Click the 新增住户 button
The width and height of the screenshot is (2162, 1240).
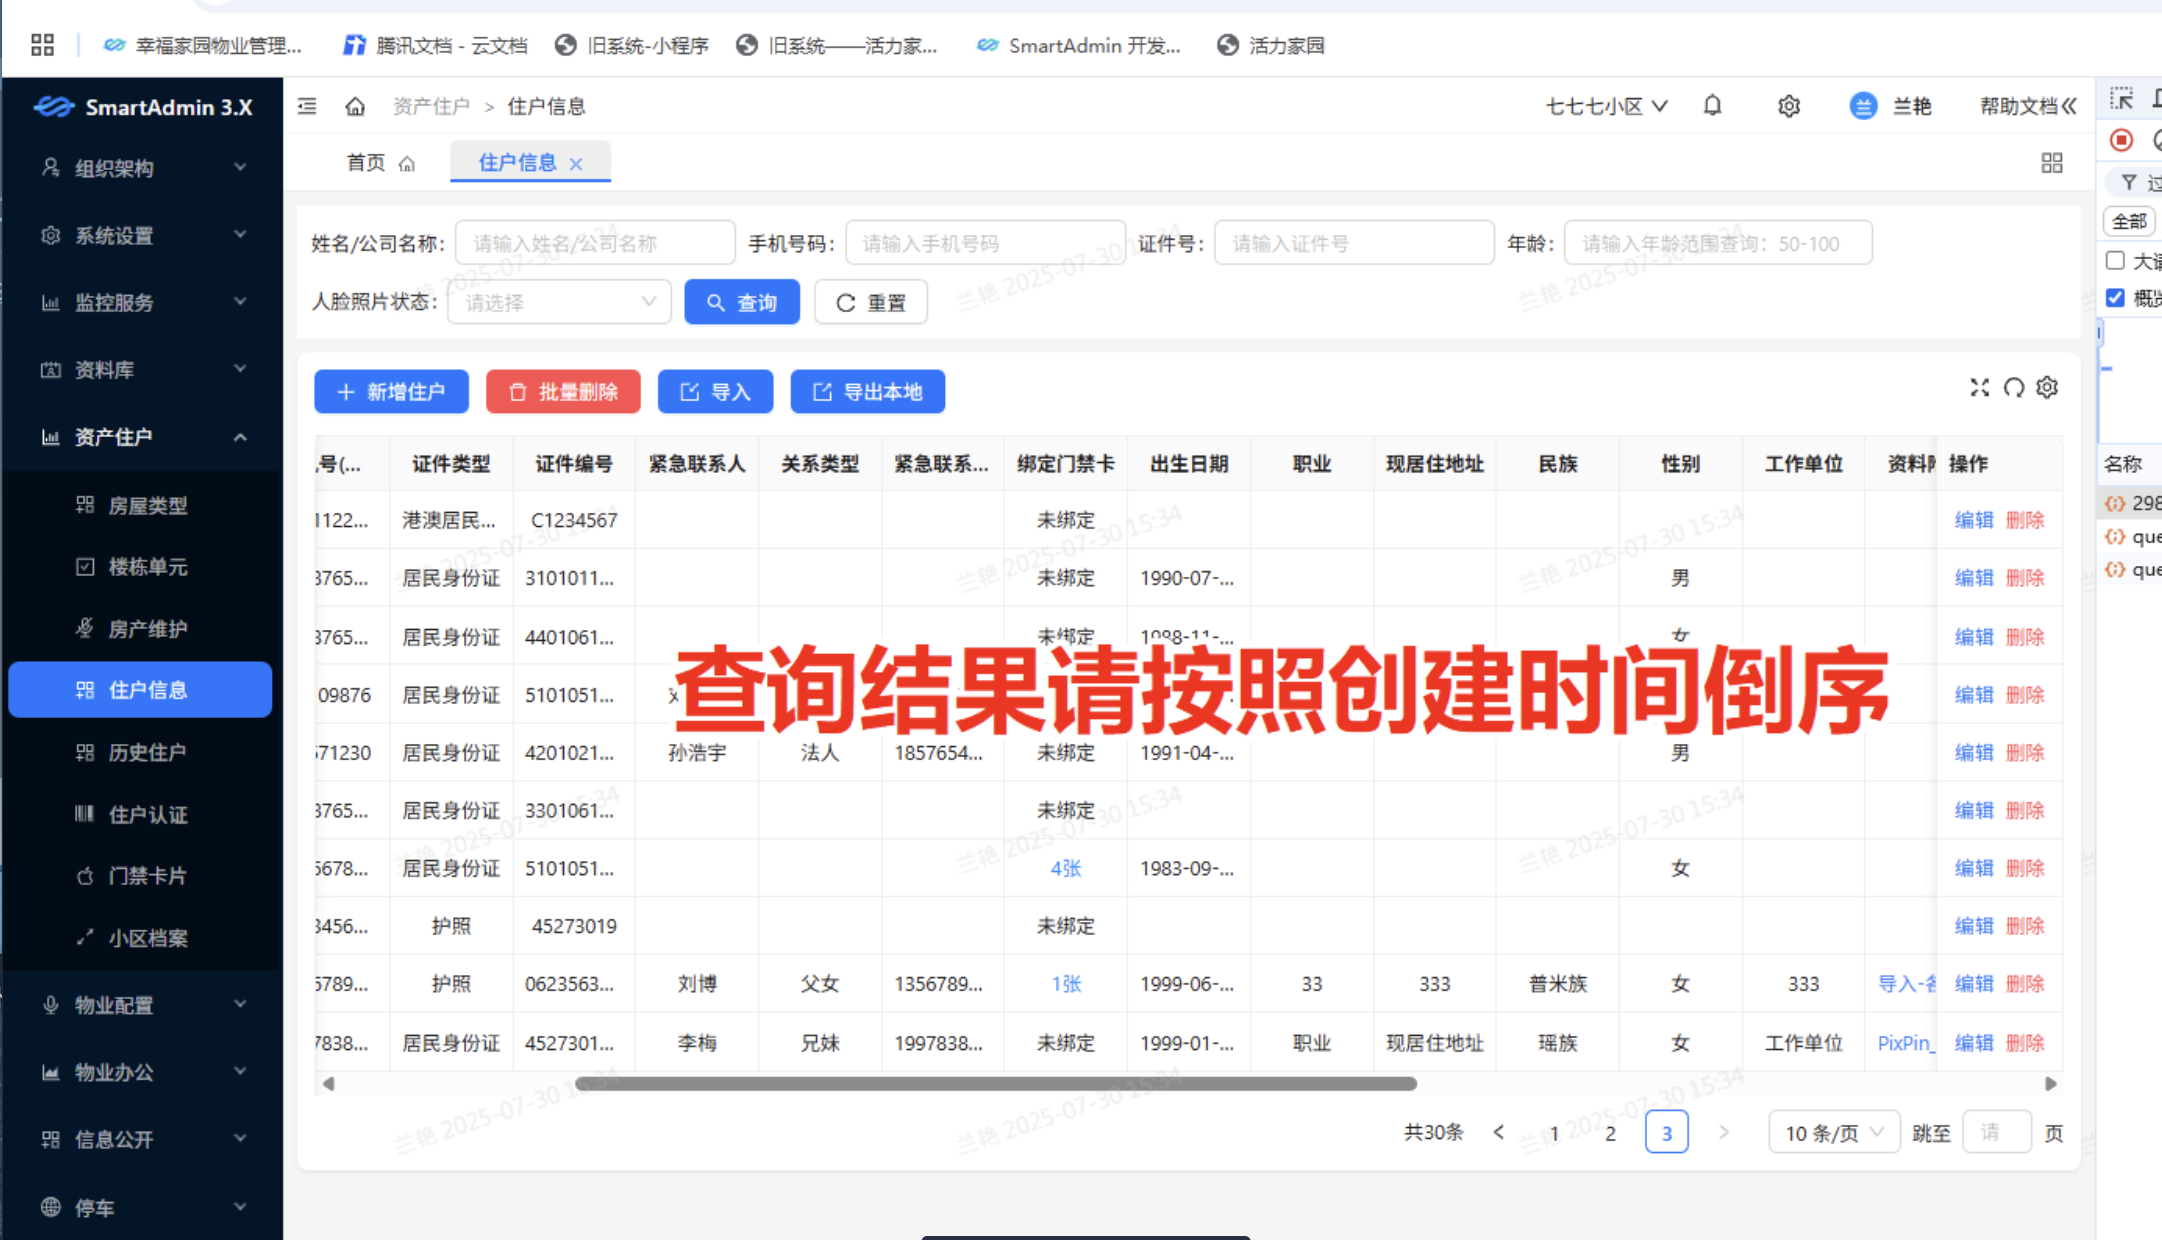coord(391,392)
